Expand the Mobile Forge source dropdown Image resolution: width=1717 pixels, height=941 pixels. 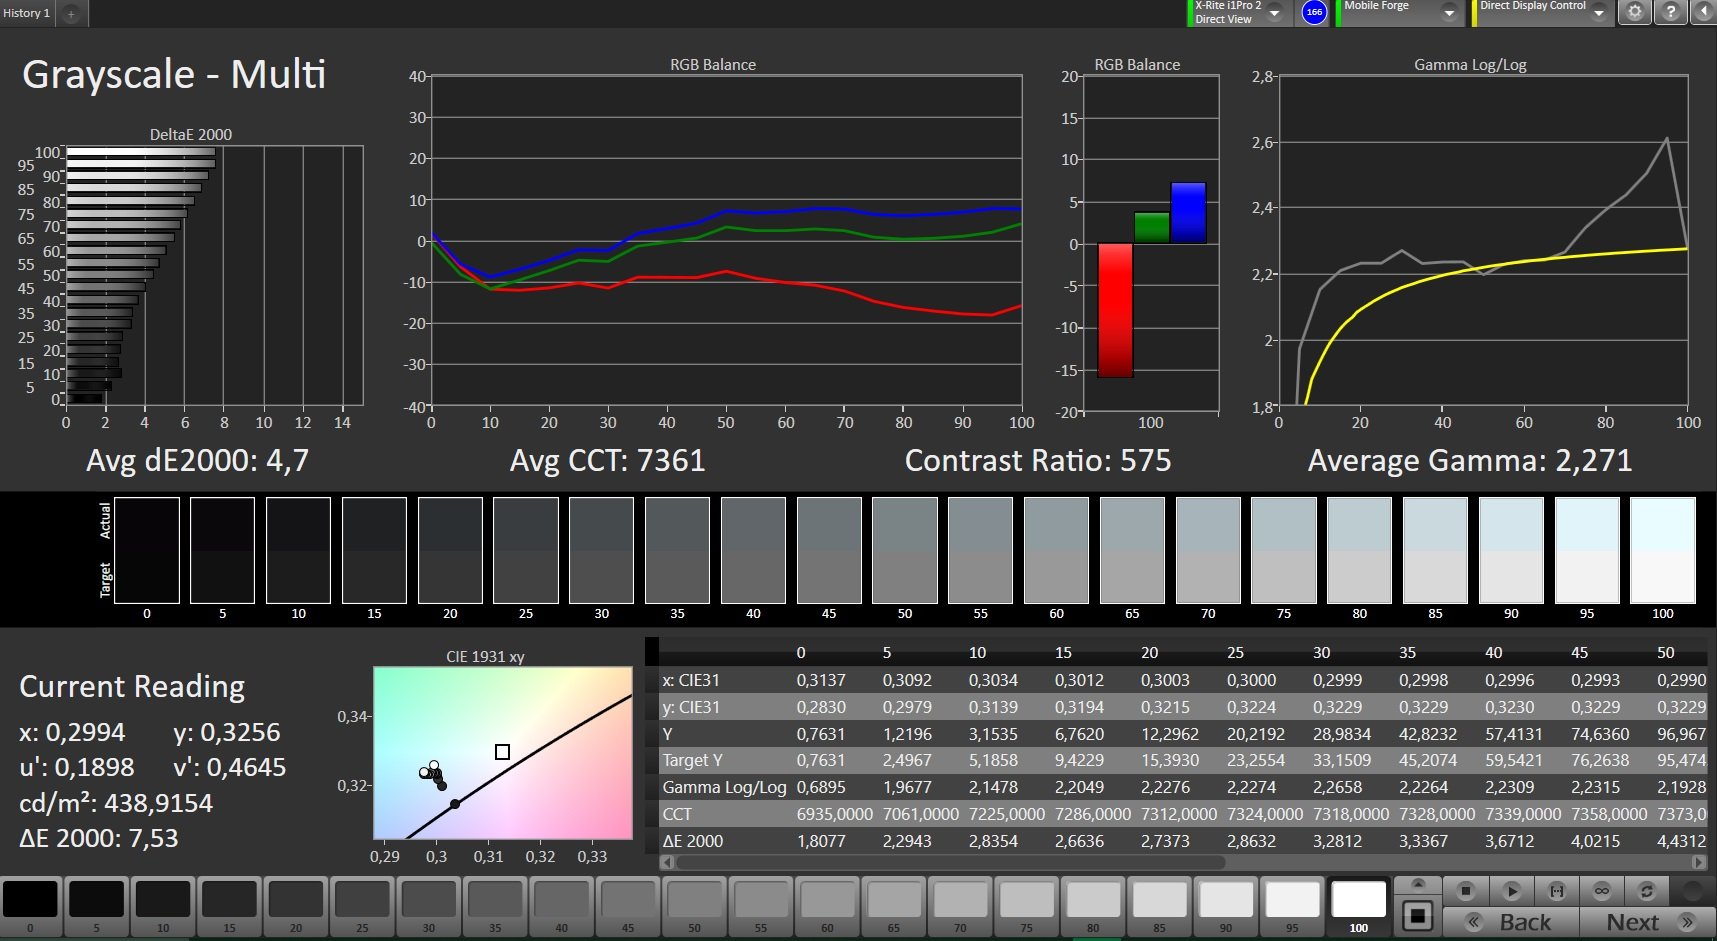[x=1448, y=13]
